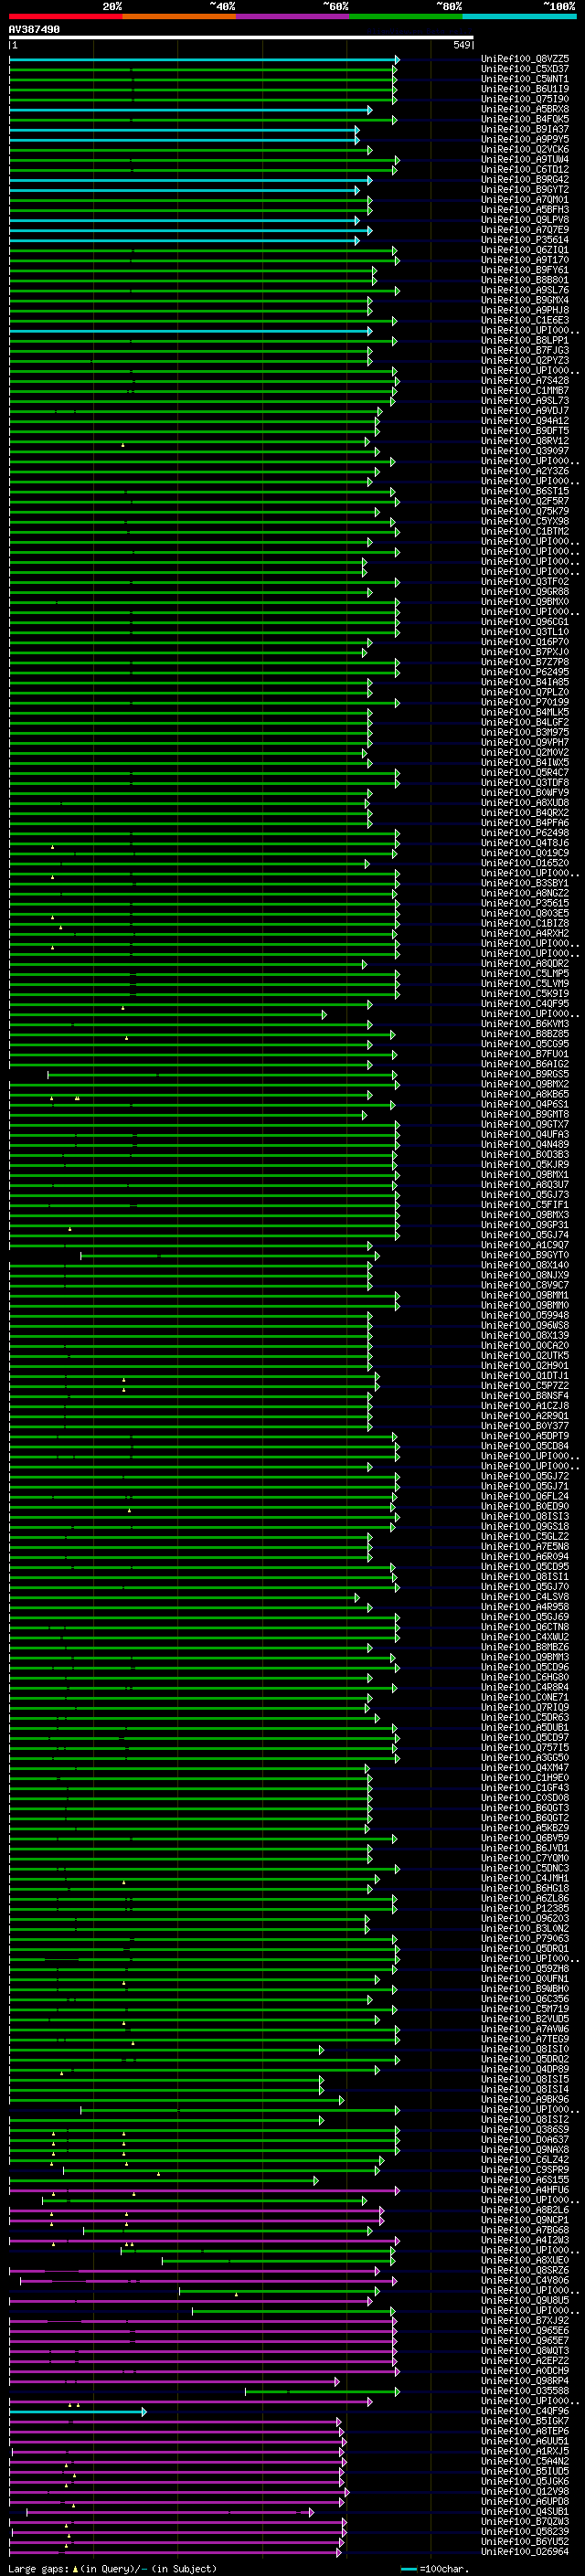Click UniRef100_Q8ISI3 label
Image resolution: width=585 pixels, height=2576 pixels.
525,1516
